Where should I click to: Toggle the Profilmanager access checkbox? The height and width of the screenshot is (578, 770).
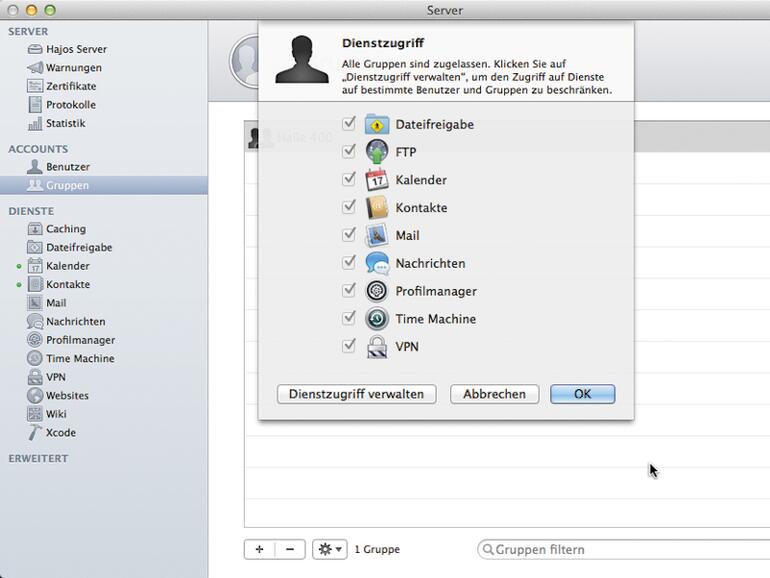349,290
